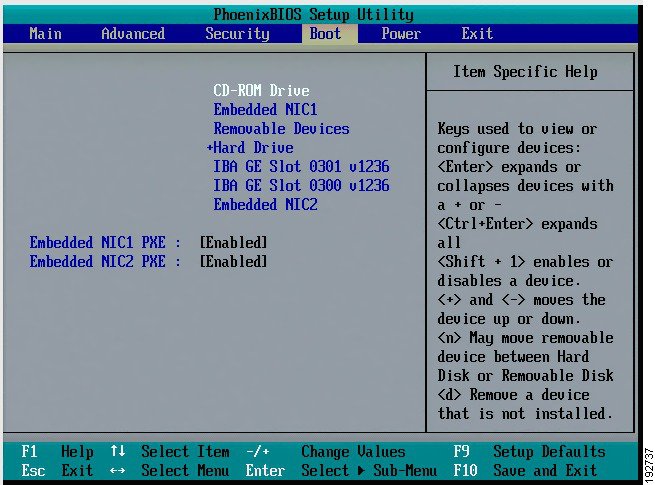The image size is (655, 485).
Task: Select IBA GE Slot 0301 v1236
Action: tap(301, 167)
